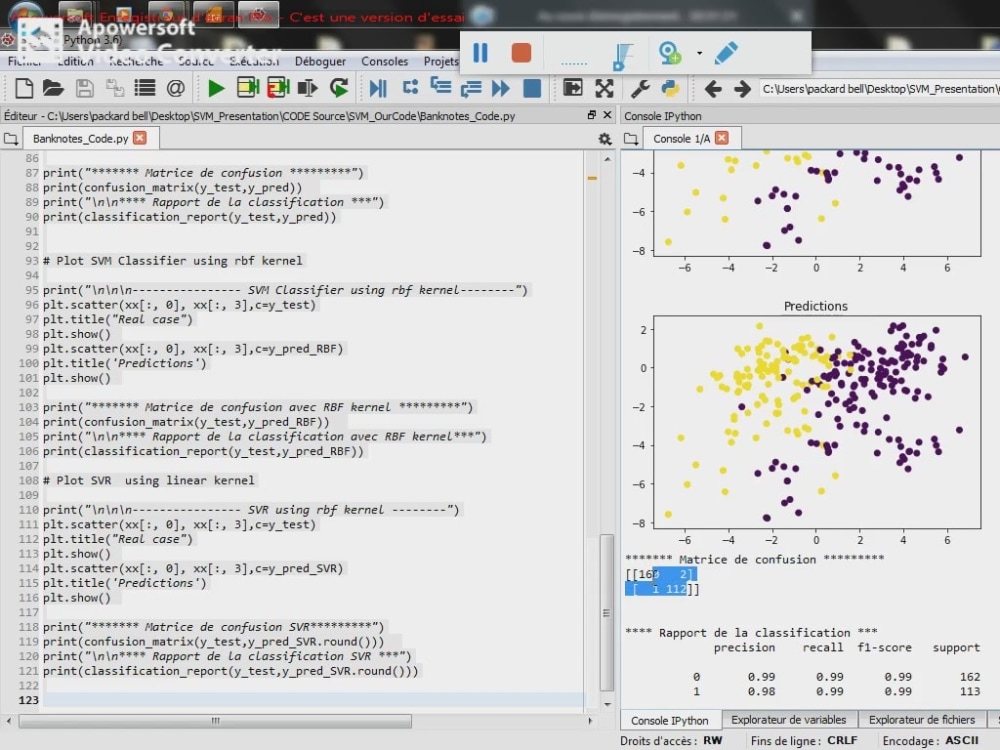Click the editor tab browse icon
Viewport: 1000px width, 750px height.
click(x=10, y=138)
